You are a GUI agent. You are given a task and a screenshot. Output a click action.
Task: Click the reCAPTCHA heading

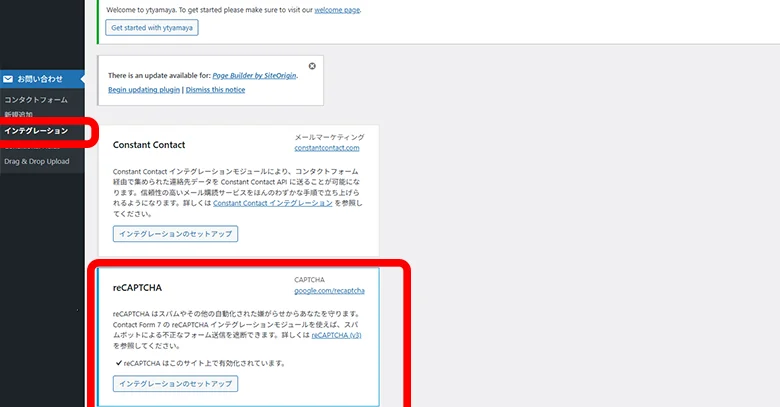(137, 288)
